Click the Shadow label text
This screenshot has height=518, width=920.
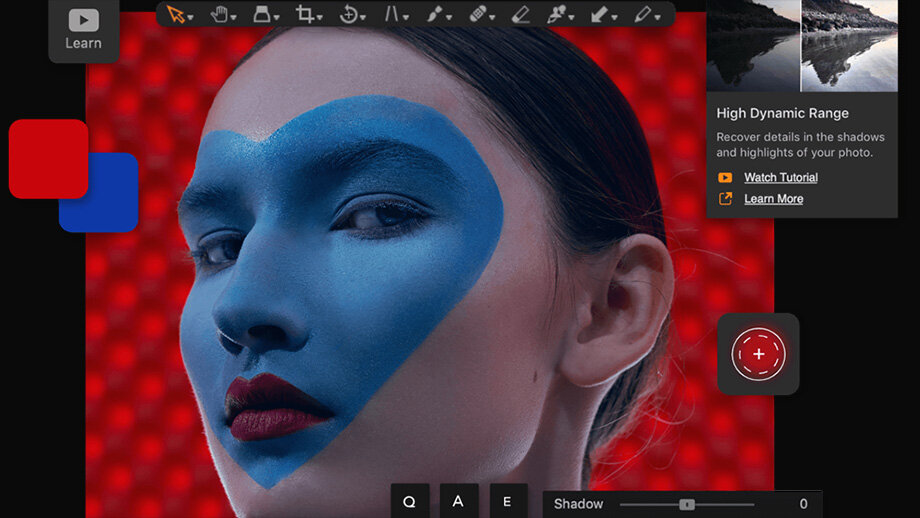coord(578,504)
